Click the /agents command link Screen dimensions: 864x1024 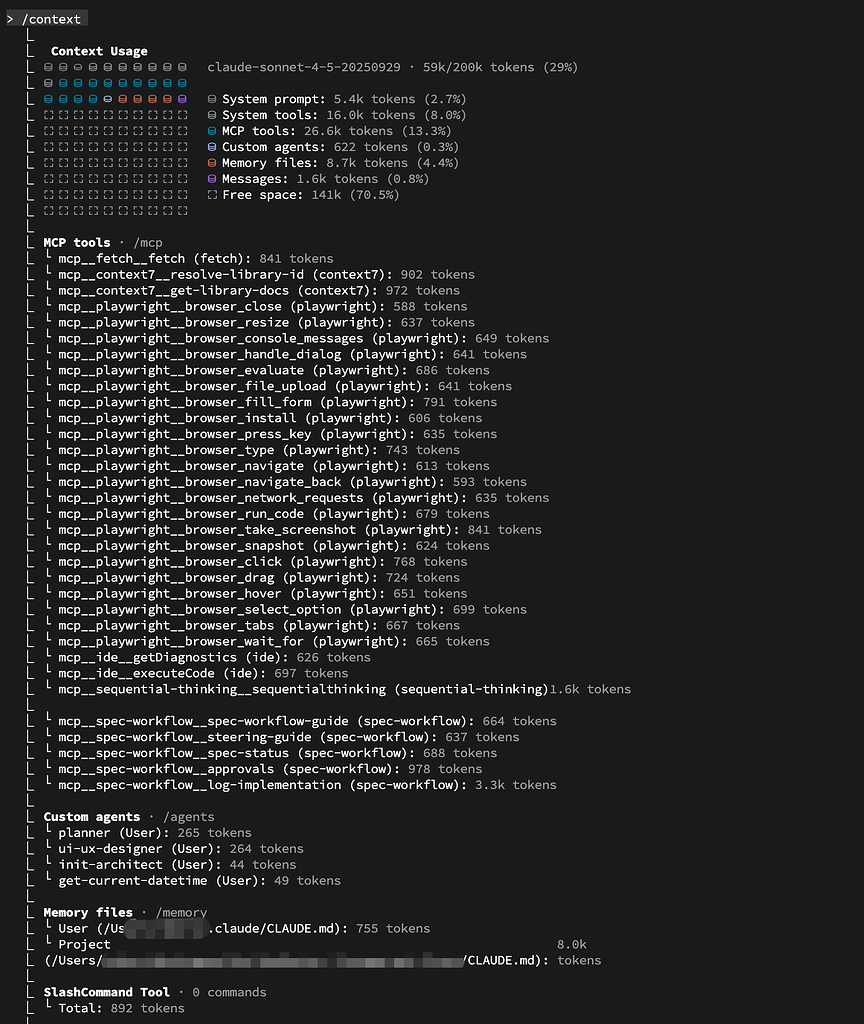[189, 817]
